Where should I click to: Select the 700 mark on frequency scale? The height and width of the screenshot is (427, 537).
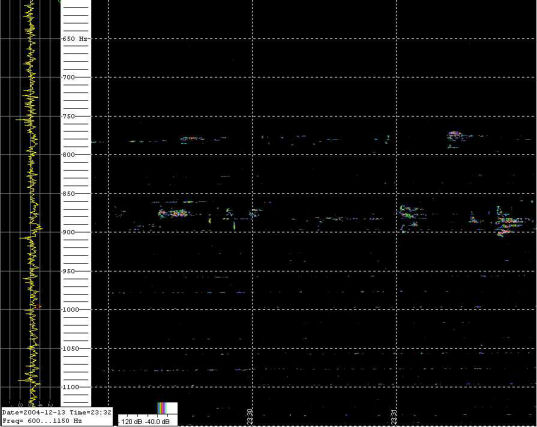[68, 77]
